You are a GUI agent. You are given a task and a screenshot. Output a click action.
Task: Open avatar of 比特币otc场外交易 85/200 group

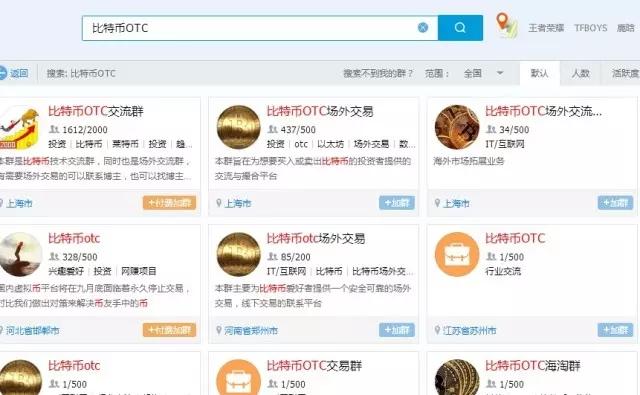pos(238,255)
